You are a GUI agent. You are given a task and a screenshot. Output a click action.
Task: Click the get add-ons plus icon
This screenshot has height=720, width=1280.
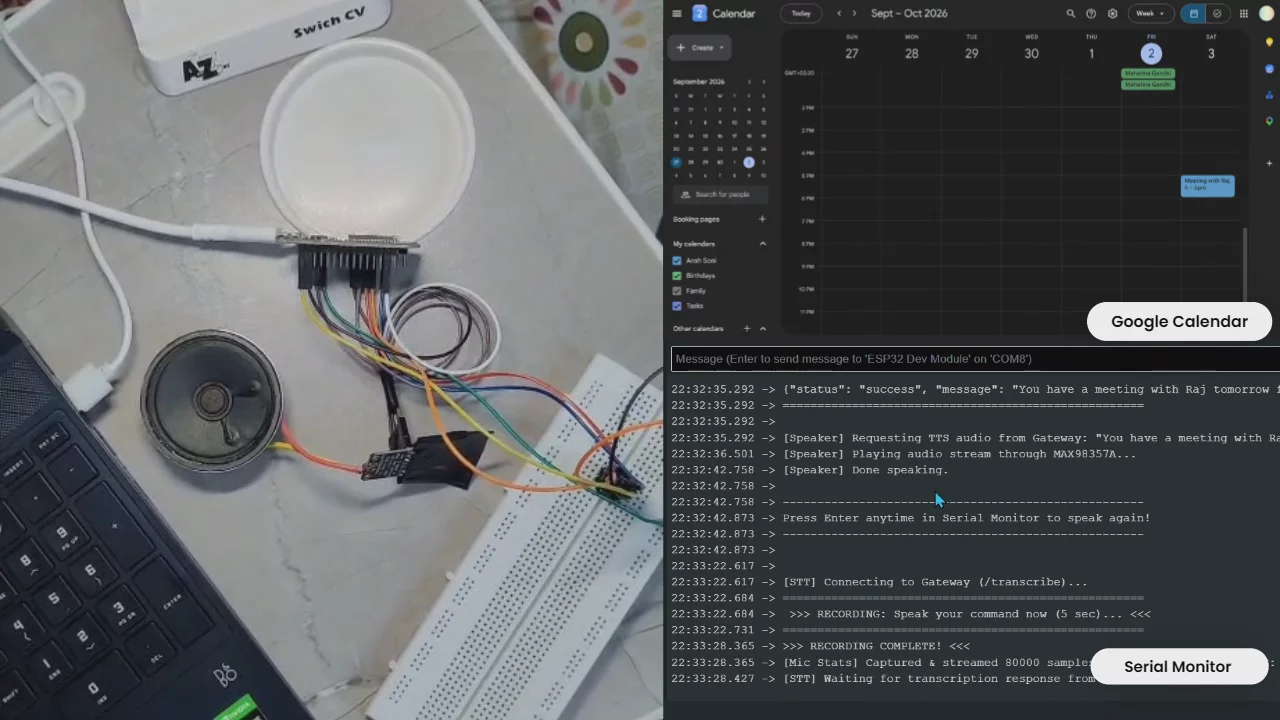[x=1269, y=163]
